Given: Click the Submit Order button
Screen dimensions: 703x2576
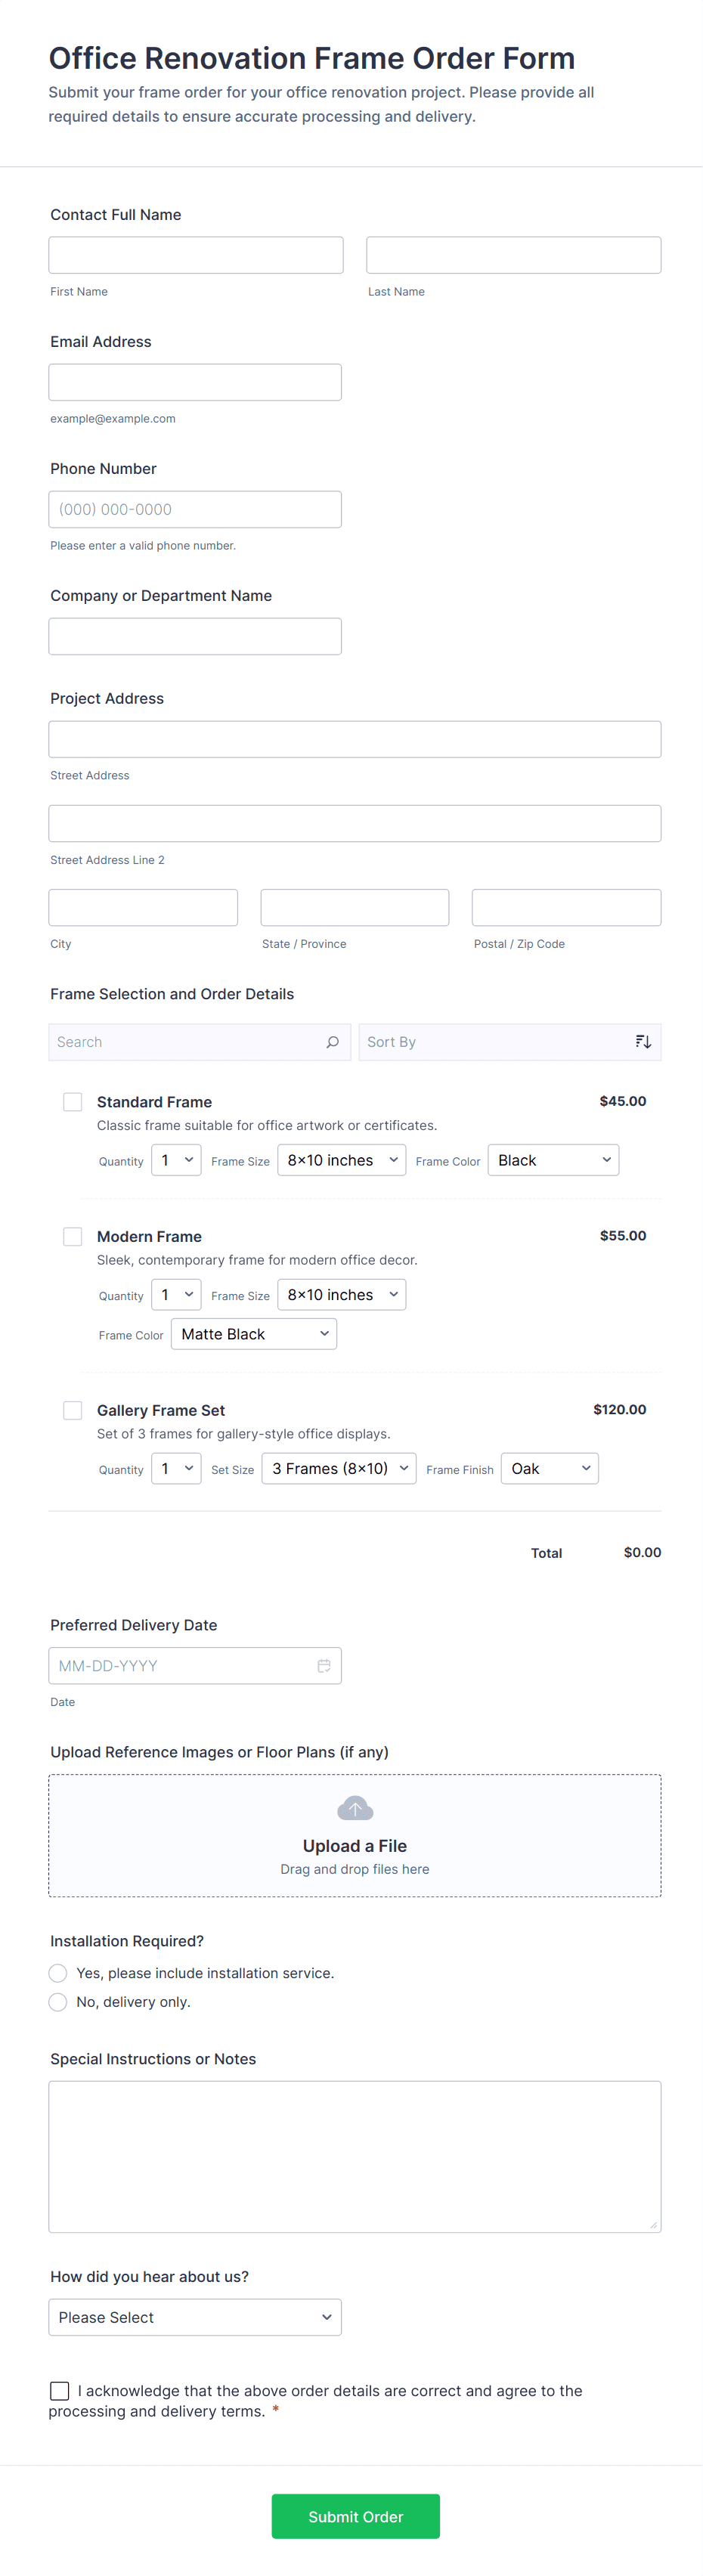Looking at the screenshot, I should coord(355,2517).
